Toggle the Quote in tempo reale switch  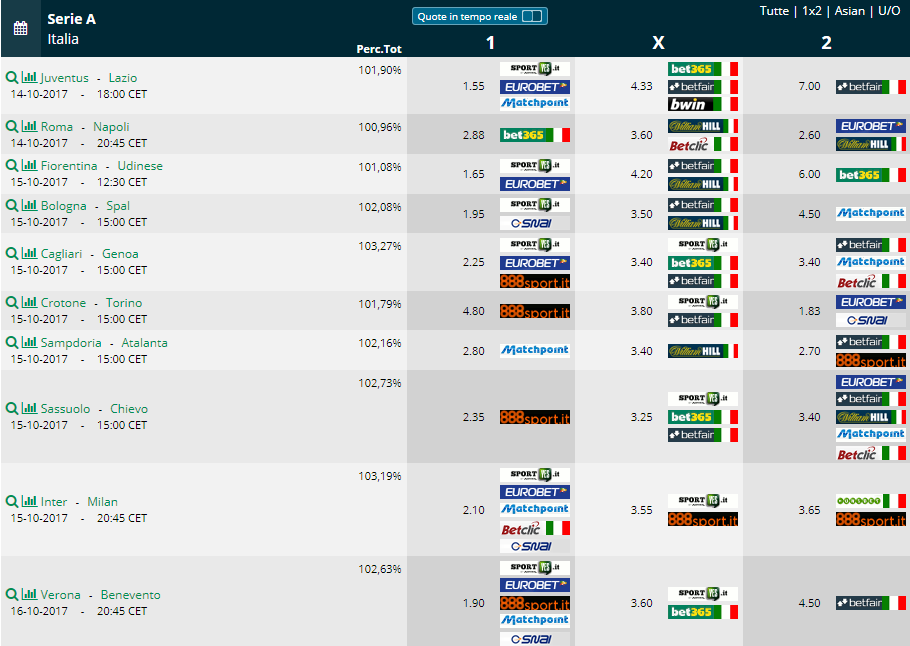pyautogui.click(x=532, y=16)
